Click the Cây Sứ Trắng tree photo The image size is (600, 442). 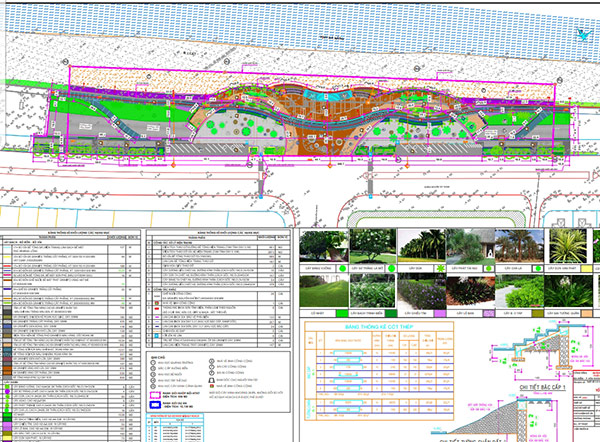pyautogui.click(x=371, y=246)
